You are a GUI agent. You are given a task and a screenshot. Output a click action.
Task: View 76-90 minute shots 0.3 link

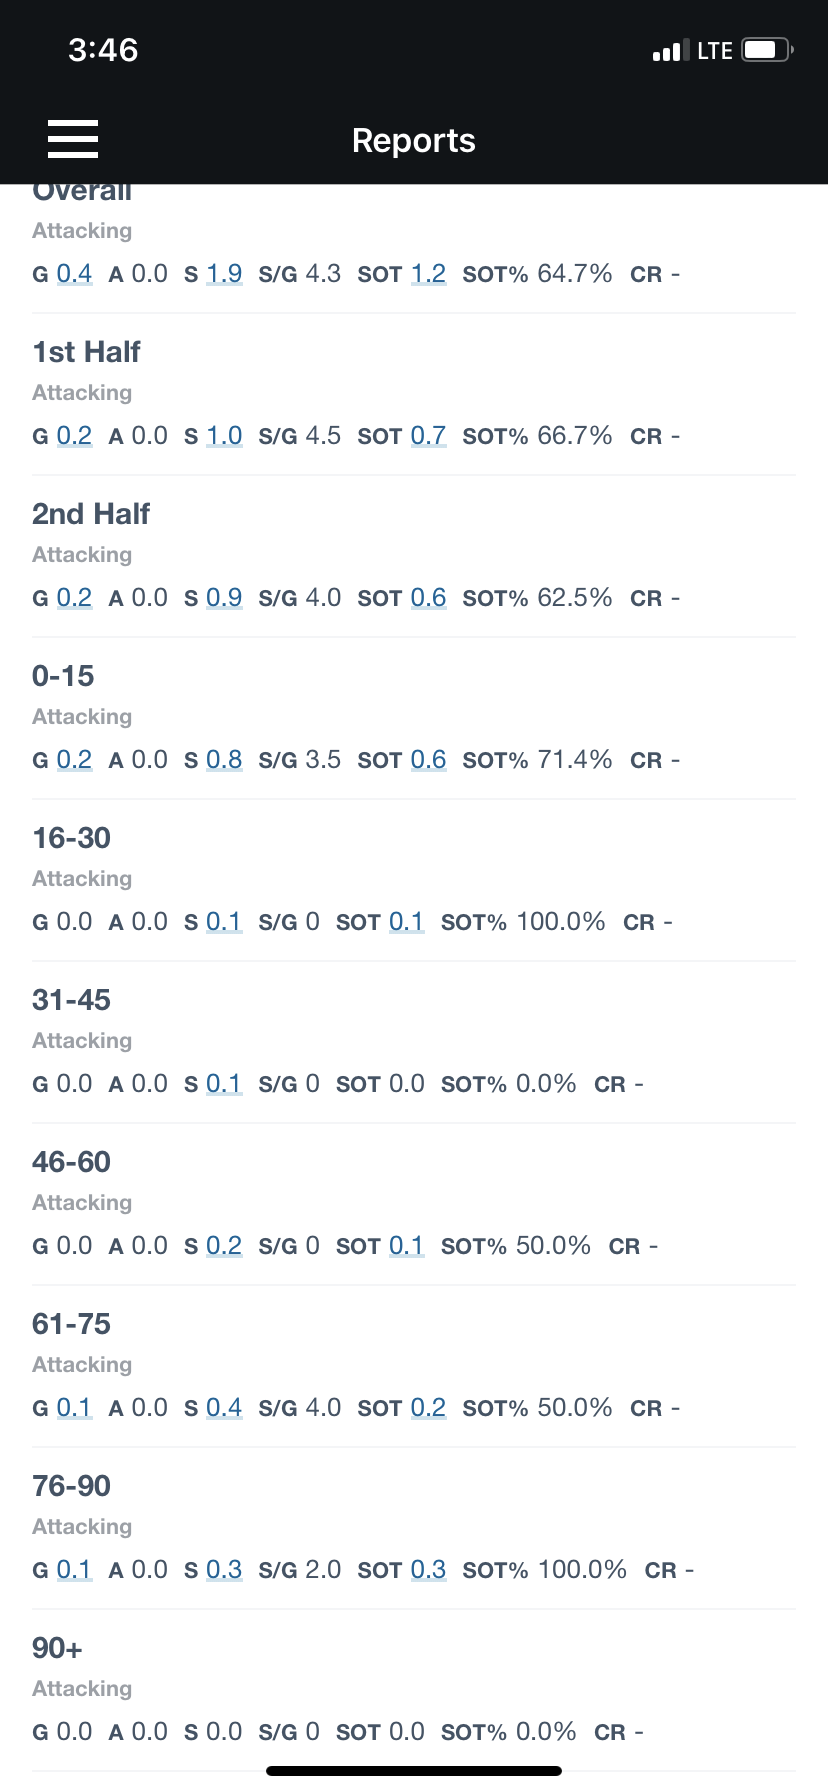224,1570
